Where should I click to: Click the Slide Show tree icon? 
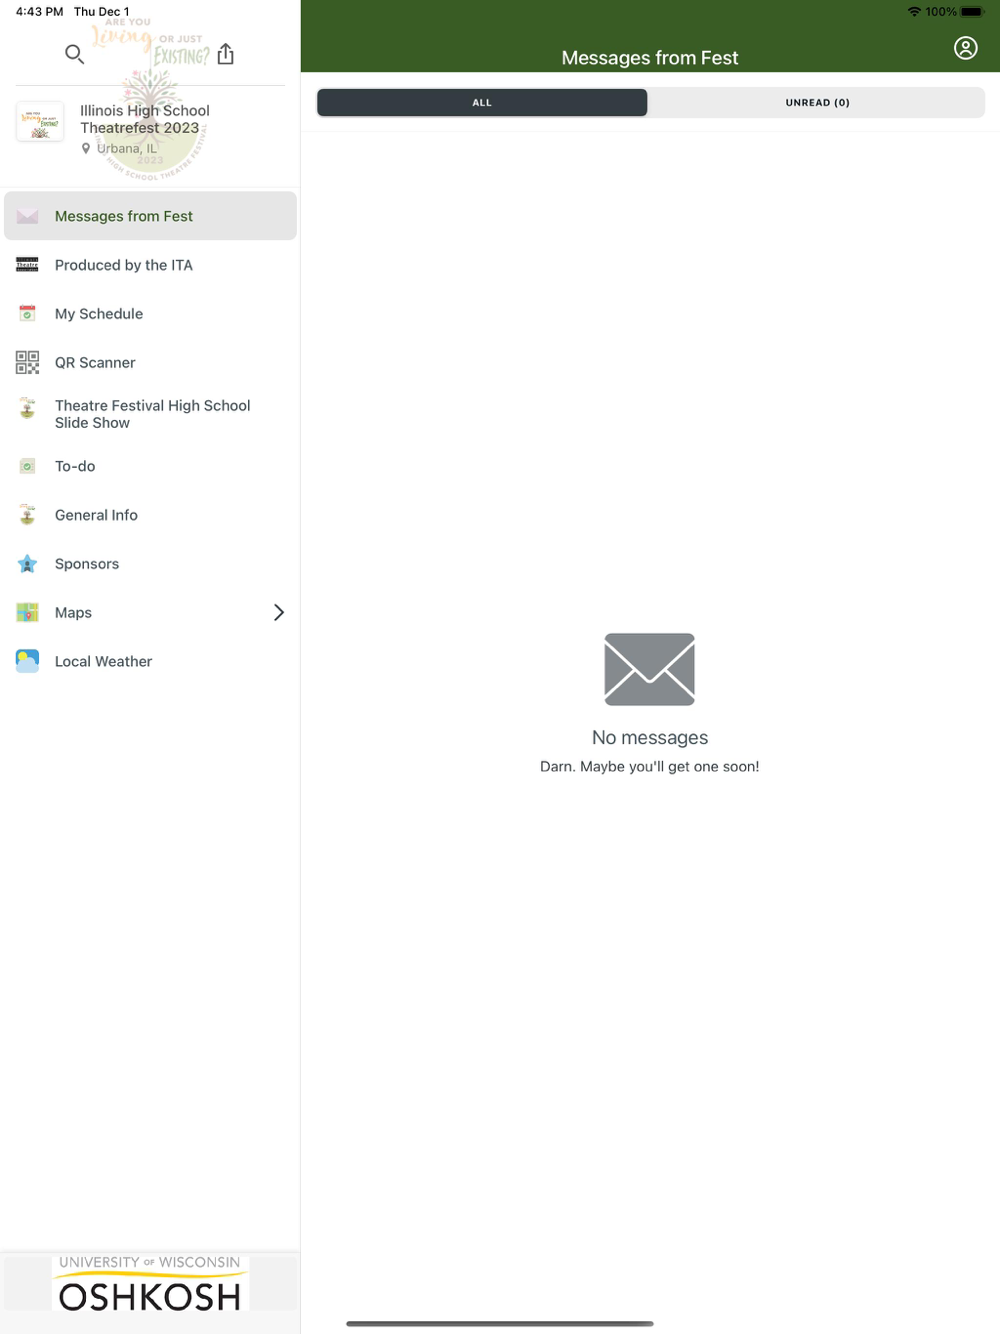[27, 408]
